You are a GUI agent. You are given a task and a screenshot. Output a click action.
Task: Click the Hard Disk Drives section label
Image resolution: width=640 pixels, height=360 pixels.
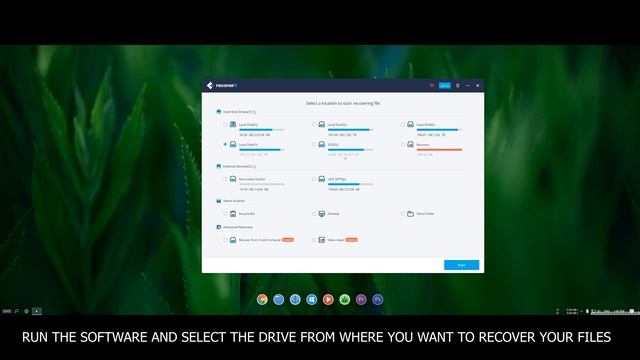pos(240,111)
